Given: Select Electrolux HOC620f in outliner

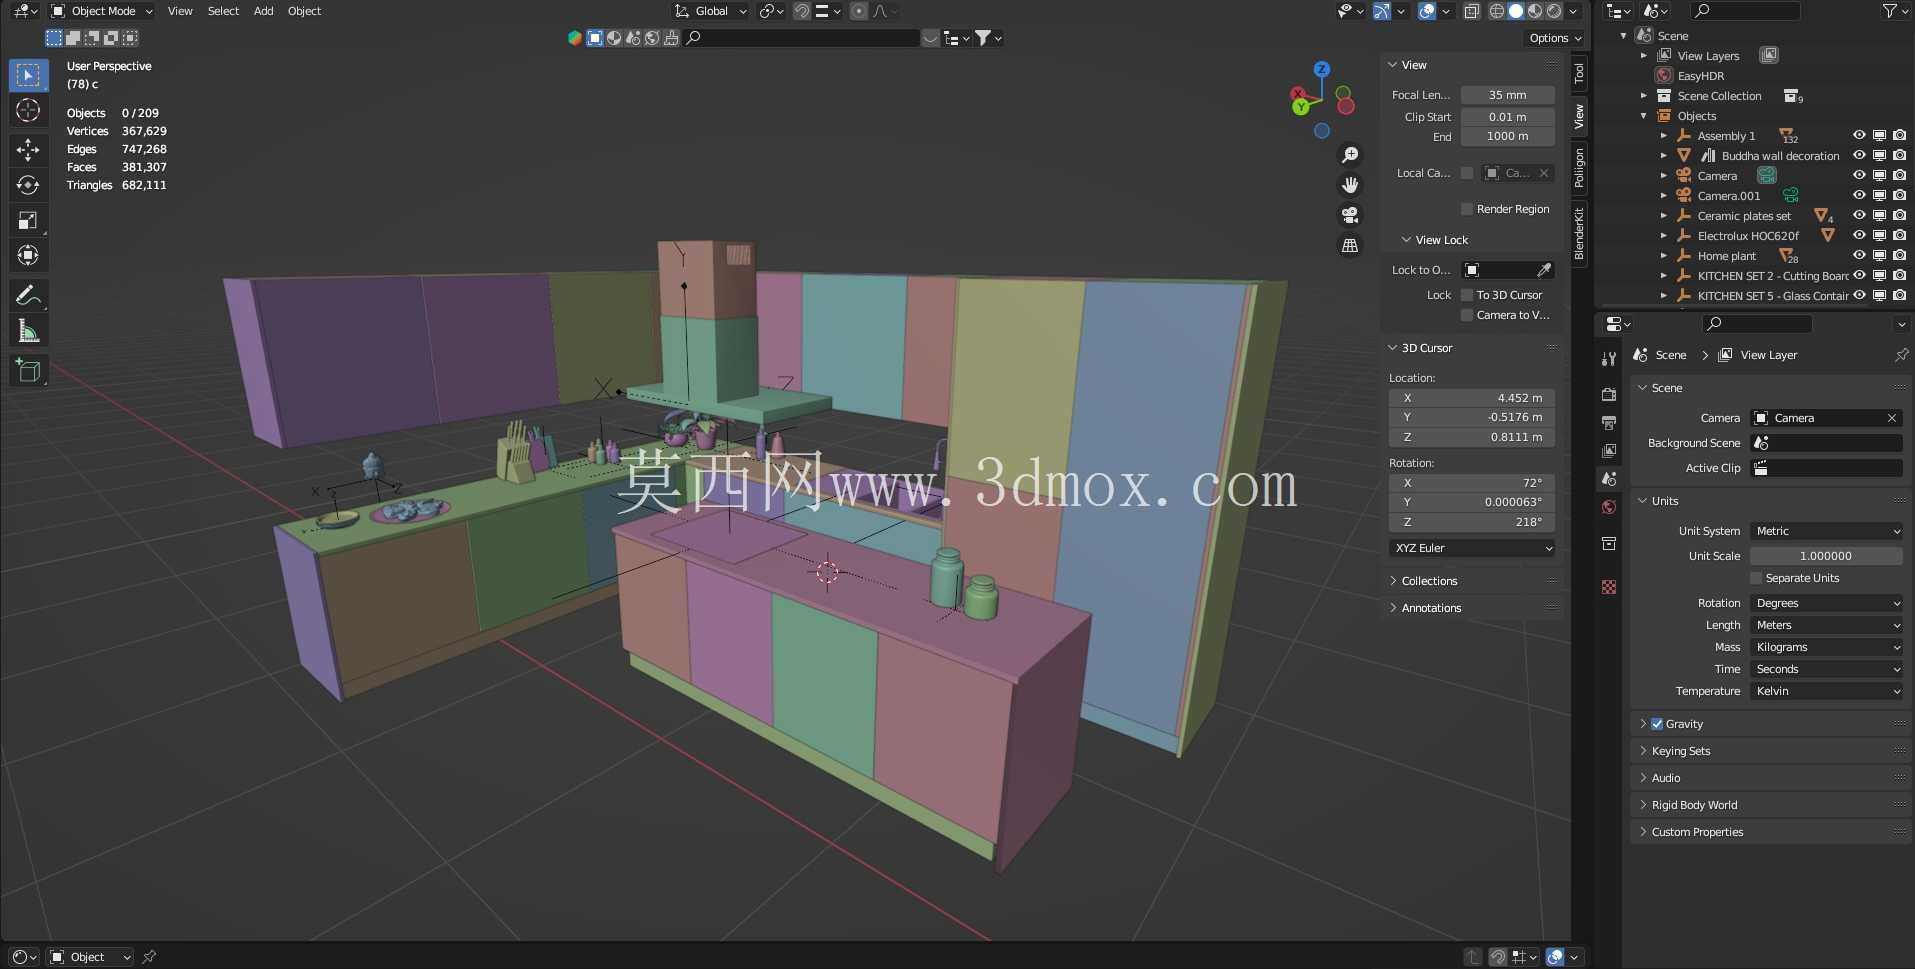Looking at the screenshot, I should pos(1748,236).
